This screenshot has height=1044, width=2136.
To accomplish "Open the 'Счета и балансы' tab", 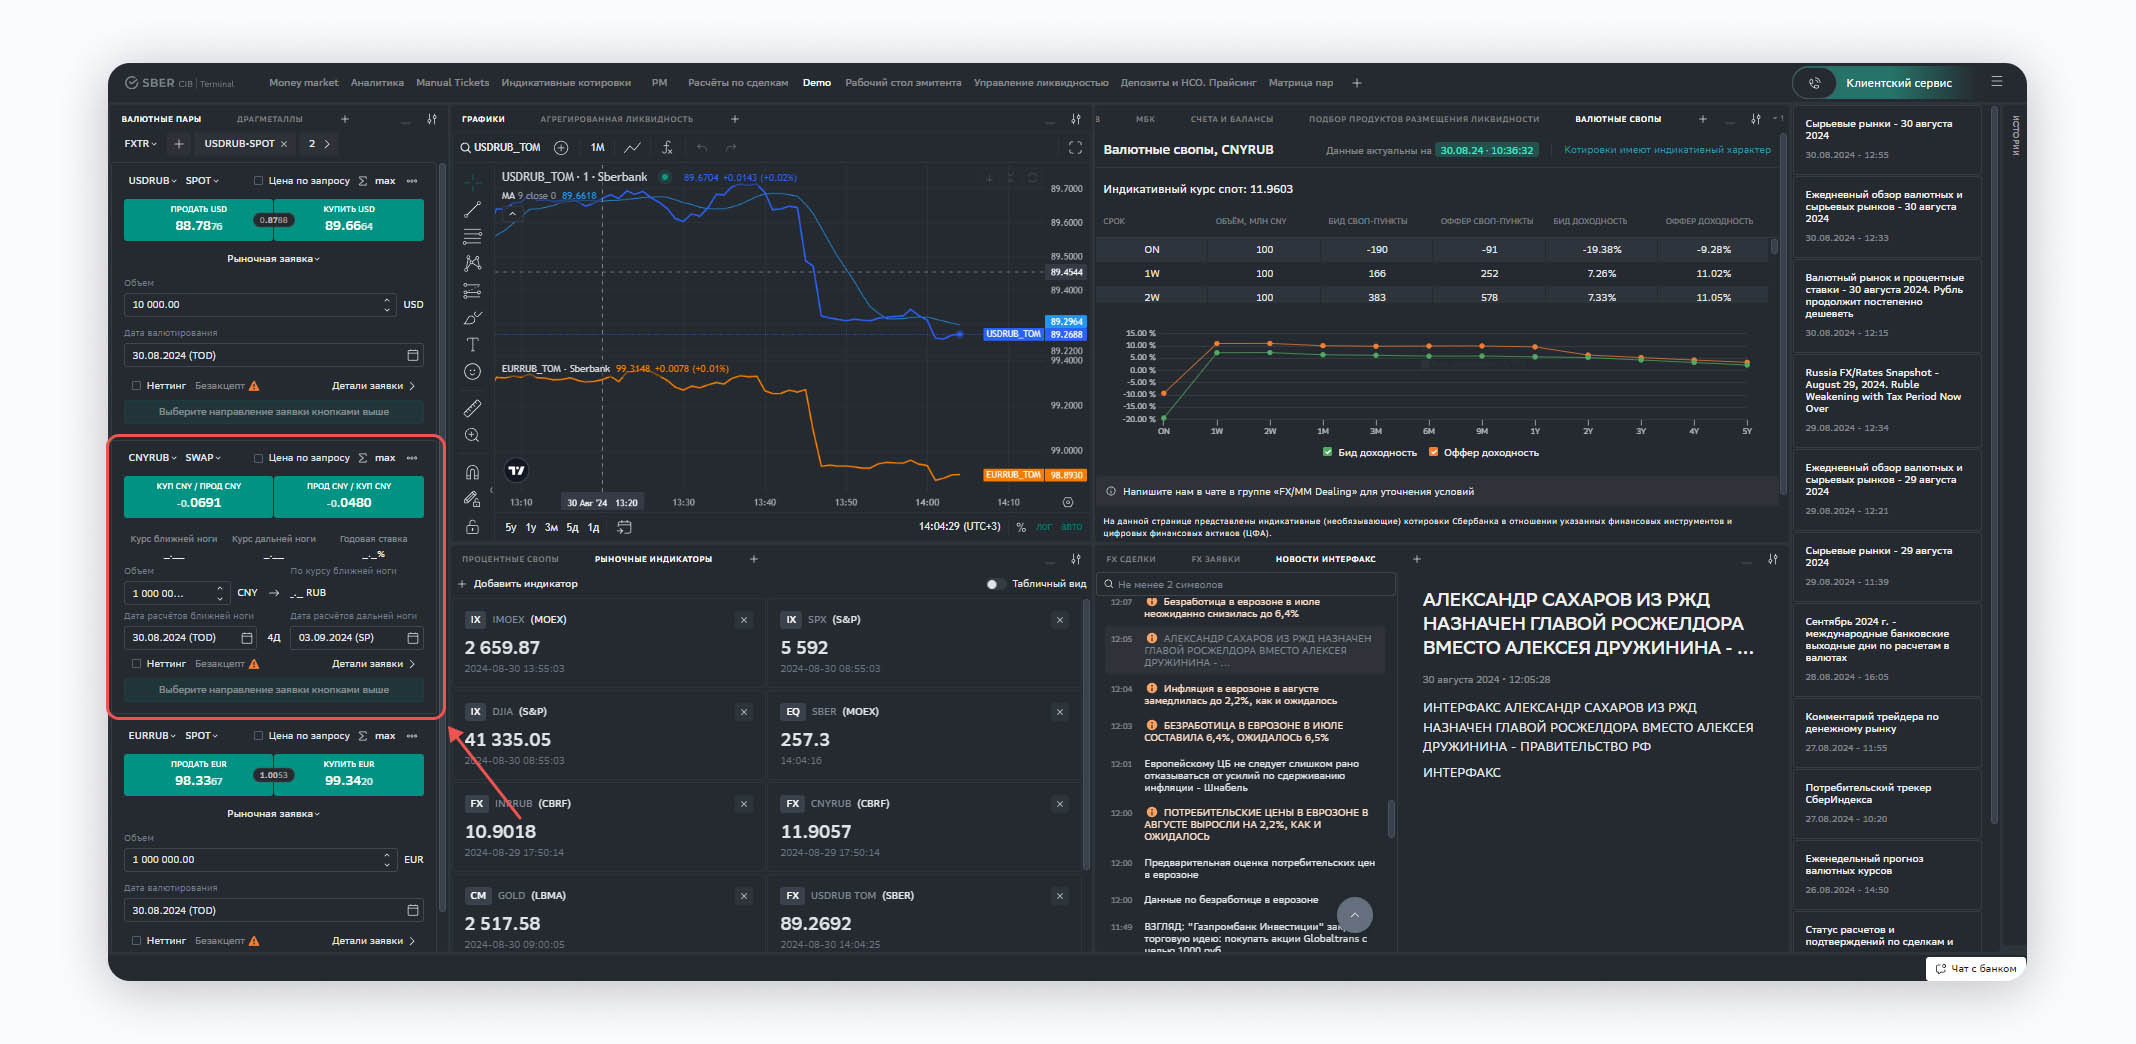I will (1231, 119).
